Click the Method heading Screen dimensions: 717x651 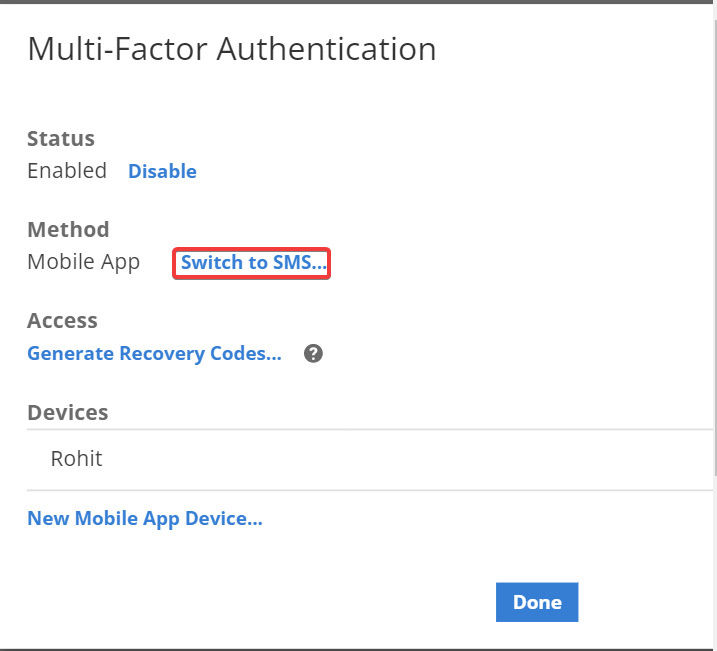point(68,229)
